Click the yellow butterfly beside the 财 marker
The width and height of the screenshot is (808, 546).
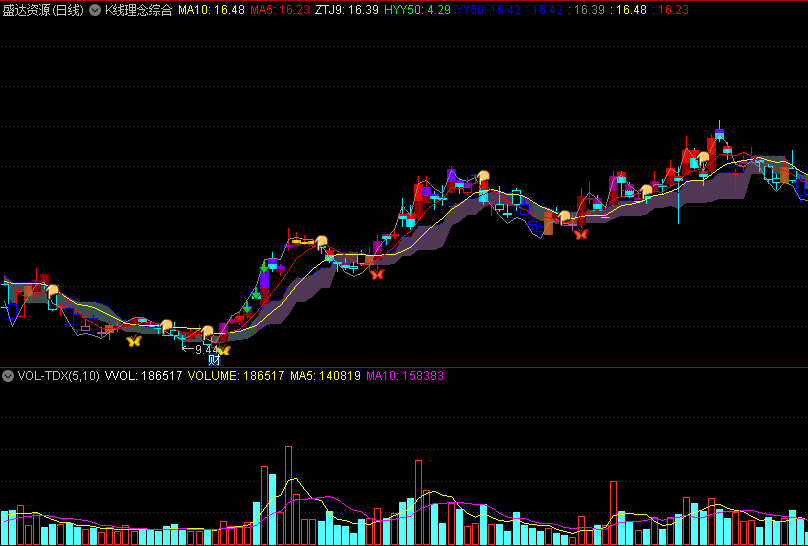click(x=224, y=350)
